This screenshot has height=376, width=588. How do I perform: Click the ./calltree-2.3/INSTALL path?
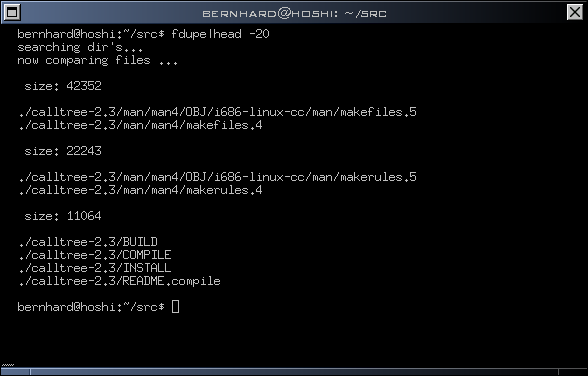[95, 268]
